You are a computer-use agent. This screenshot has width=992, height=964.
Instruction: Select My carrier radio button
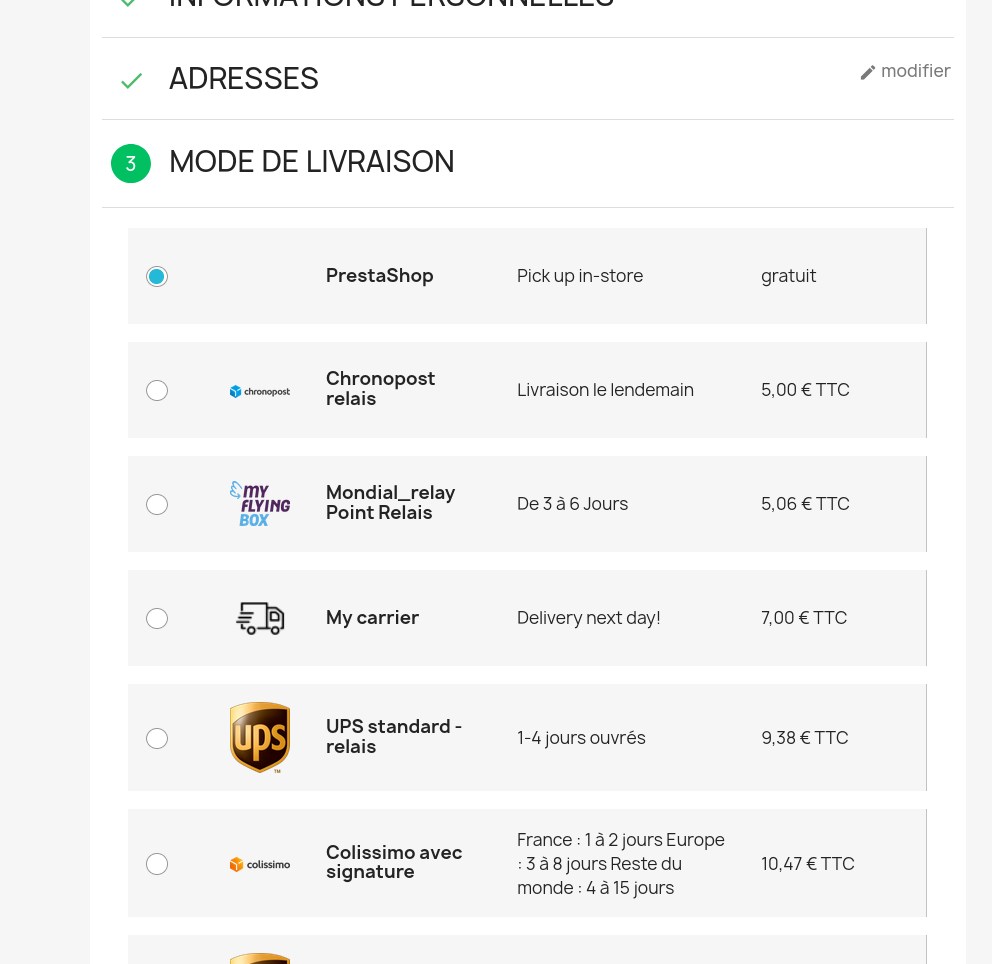click(157, 618)
